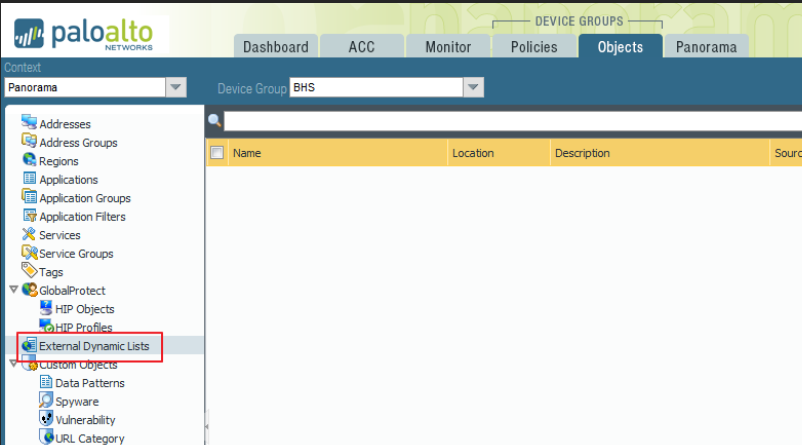This screenshot has width=802, height=445.
Task: Click the Vulnerability icon
Action: (x=46, y=418)
